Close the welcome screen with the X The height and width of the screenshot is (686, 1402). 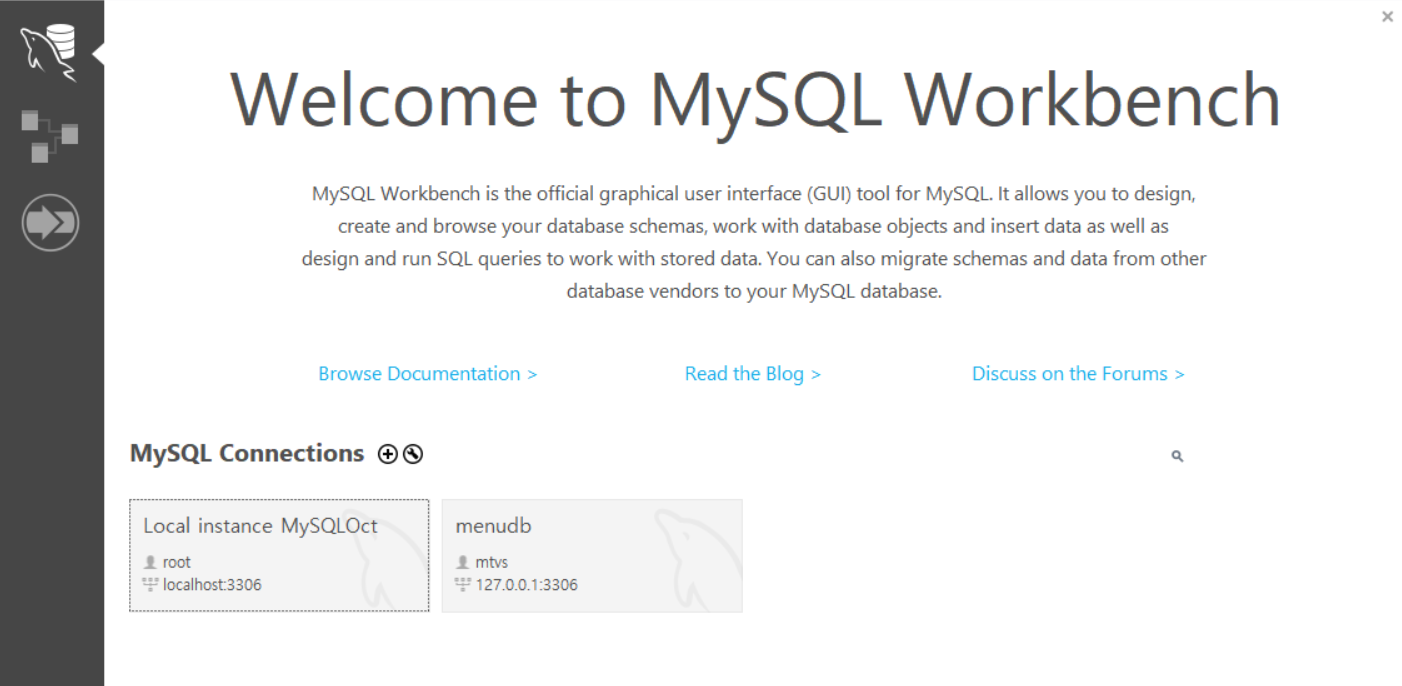(x=1387, y=16)
